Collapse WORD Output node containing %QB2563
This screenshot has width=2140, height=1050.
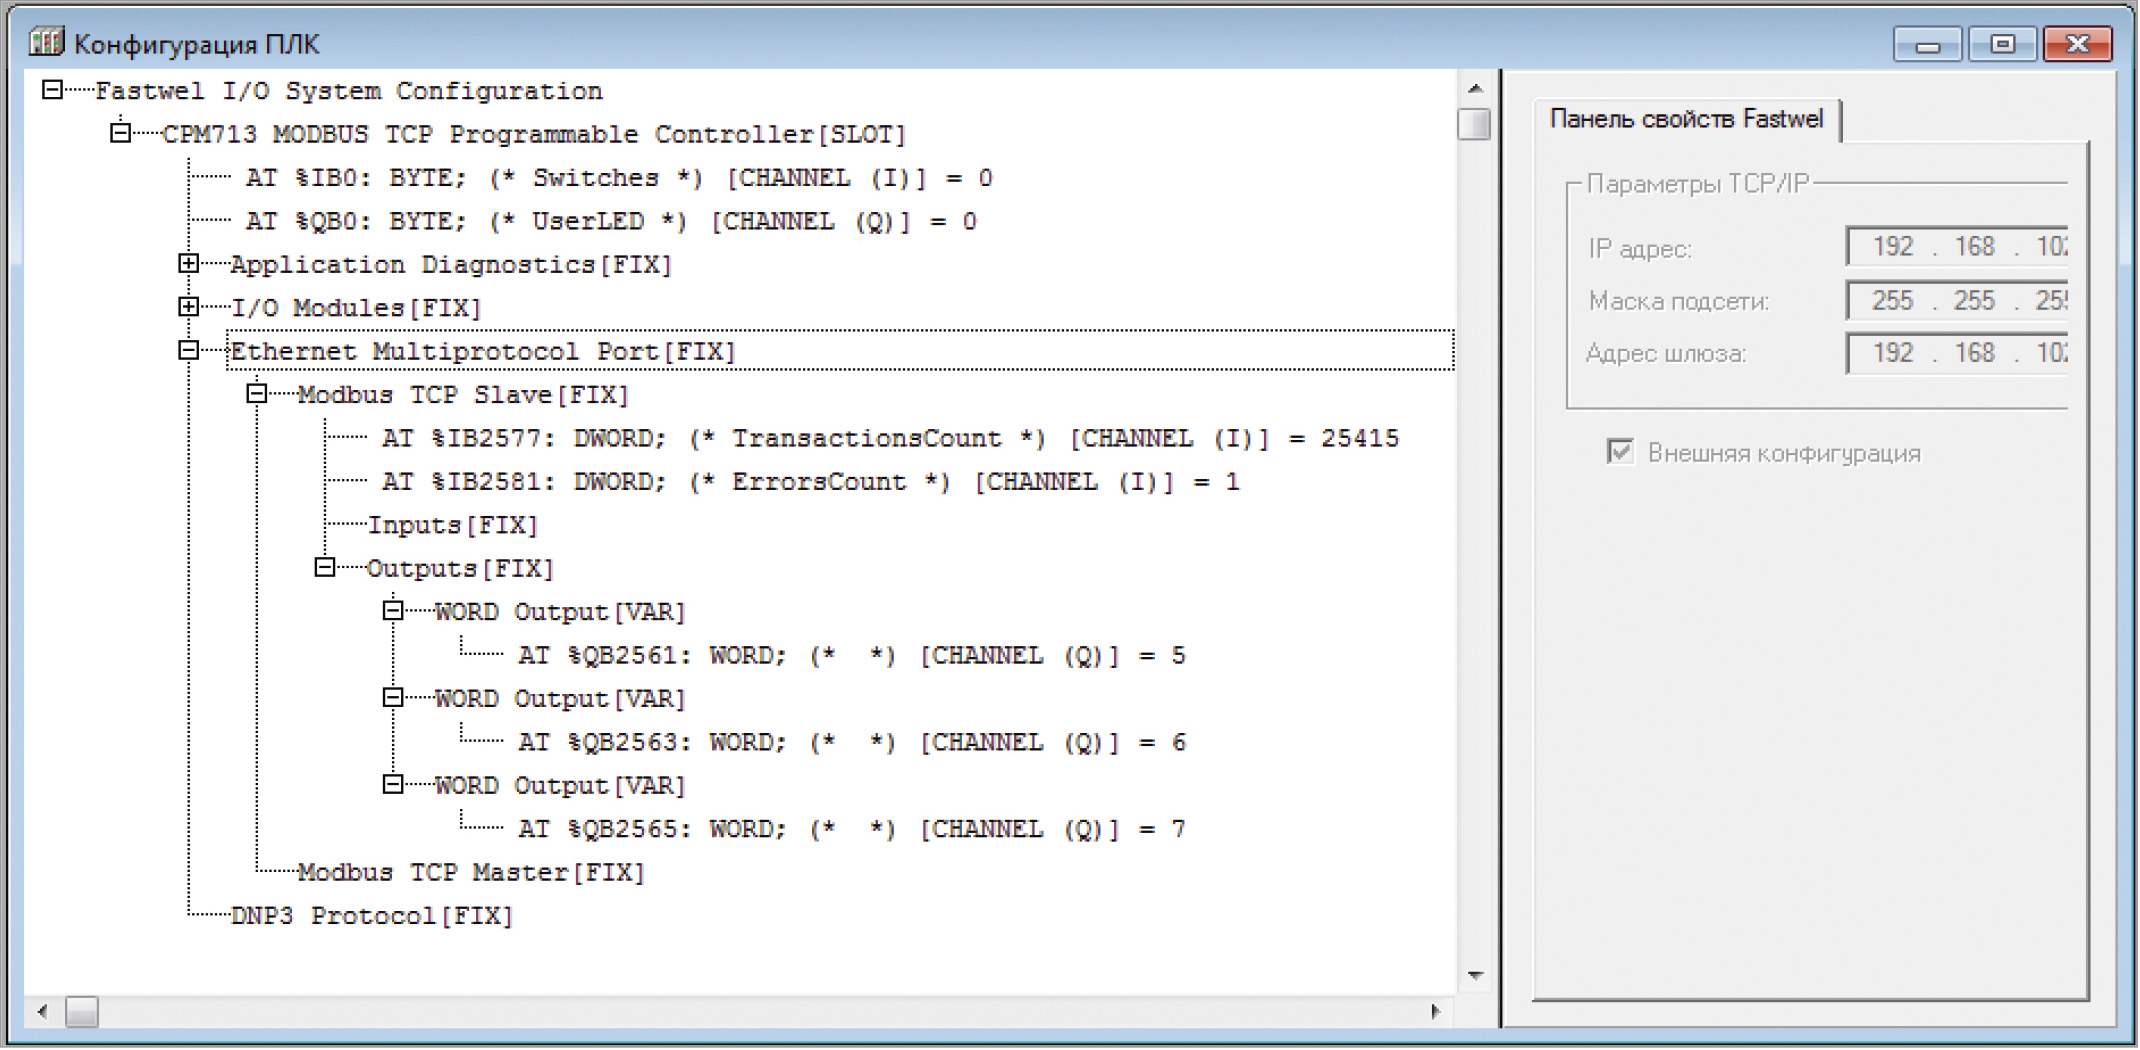[x=393, y=698]
